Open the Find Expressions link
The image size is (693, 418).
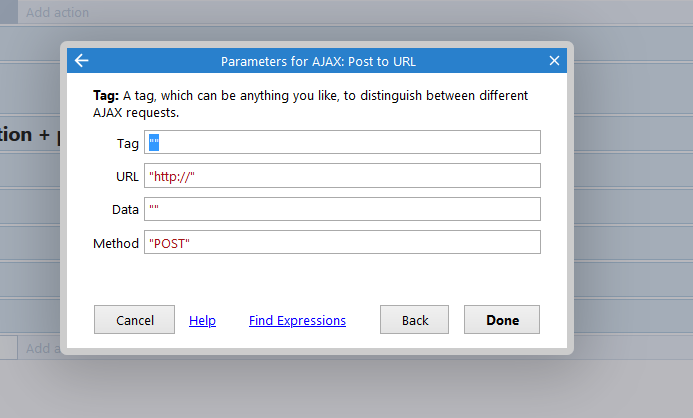click(x=297, y=320)
